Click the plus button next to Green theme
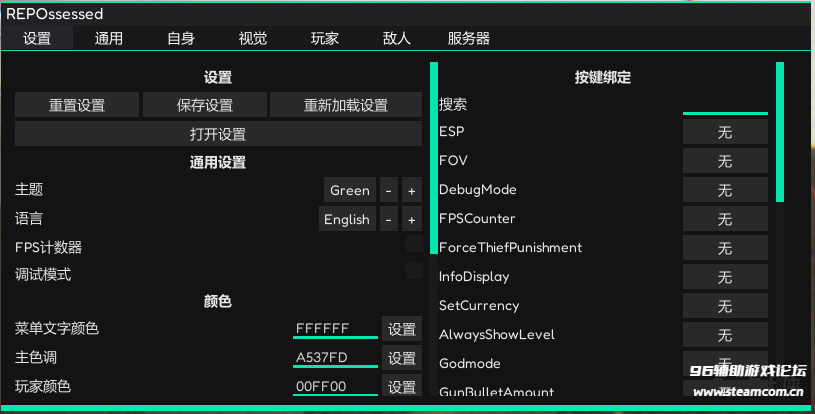This screenshot has height=414, width=815. point(412,190)
